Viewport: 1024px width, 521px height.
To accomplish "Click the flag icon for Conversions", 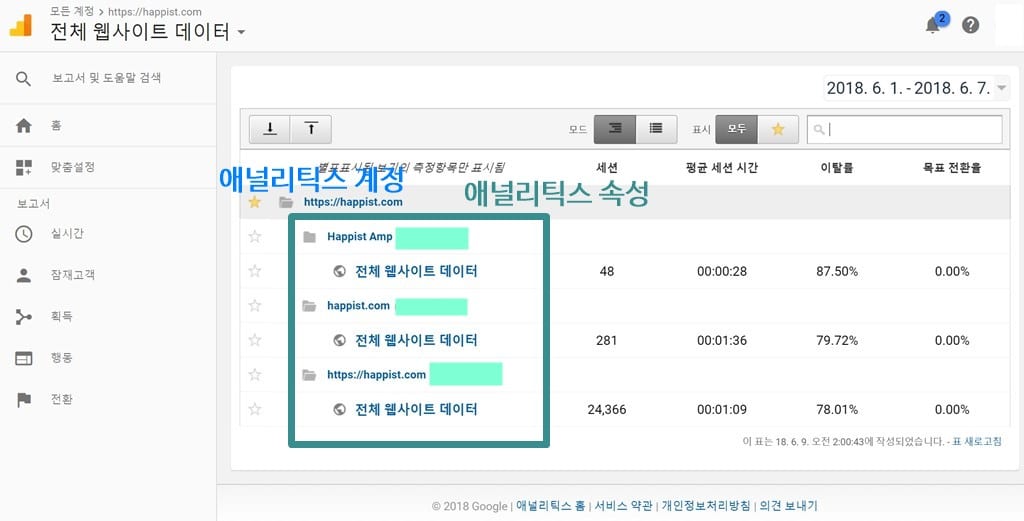I will tap(24, 400).
